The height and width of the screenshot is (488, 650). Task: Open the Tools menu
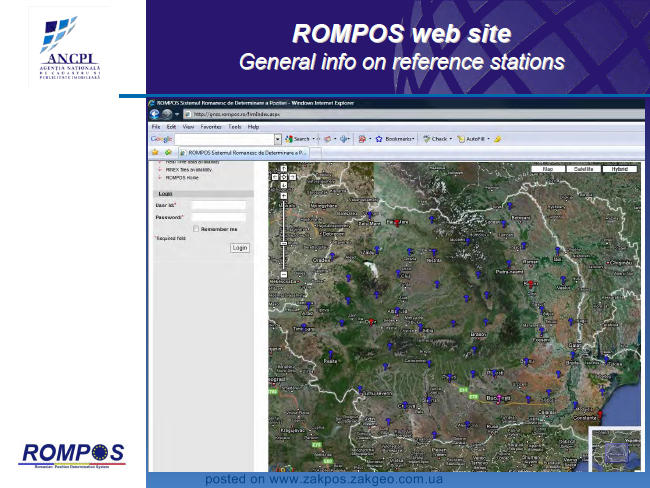pos(235,127)
